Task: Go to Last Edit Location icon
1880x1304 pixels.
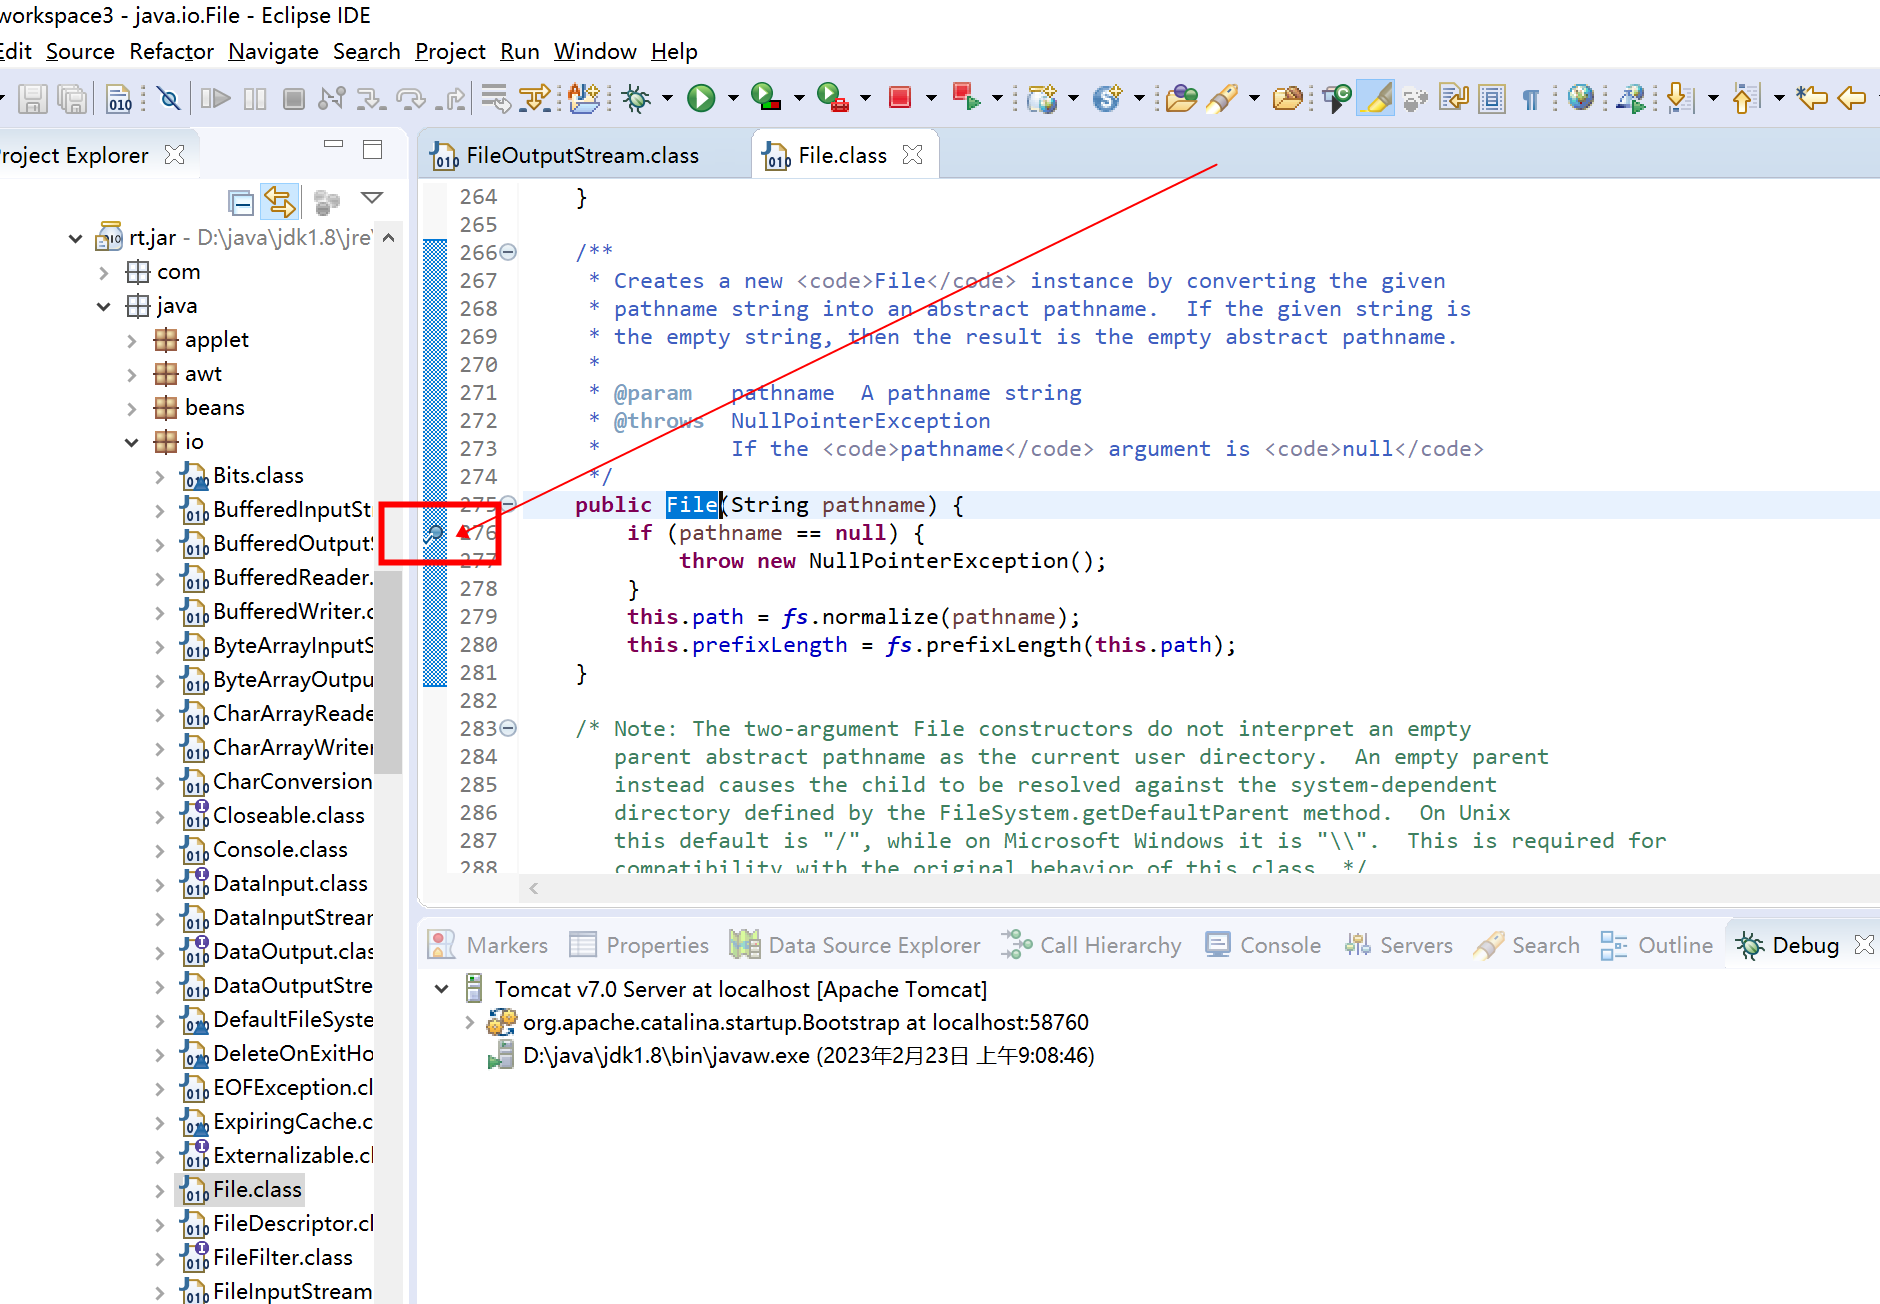Action: pyautogui.click(x=1811, y=98)
